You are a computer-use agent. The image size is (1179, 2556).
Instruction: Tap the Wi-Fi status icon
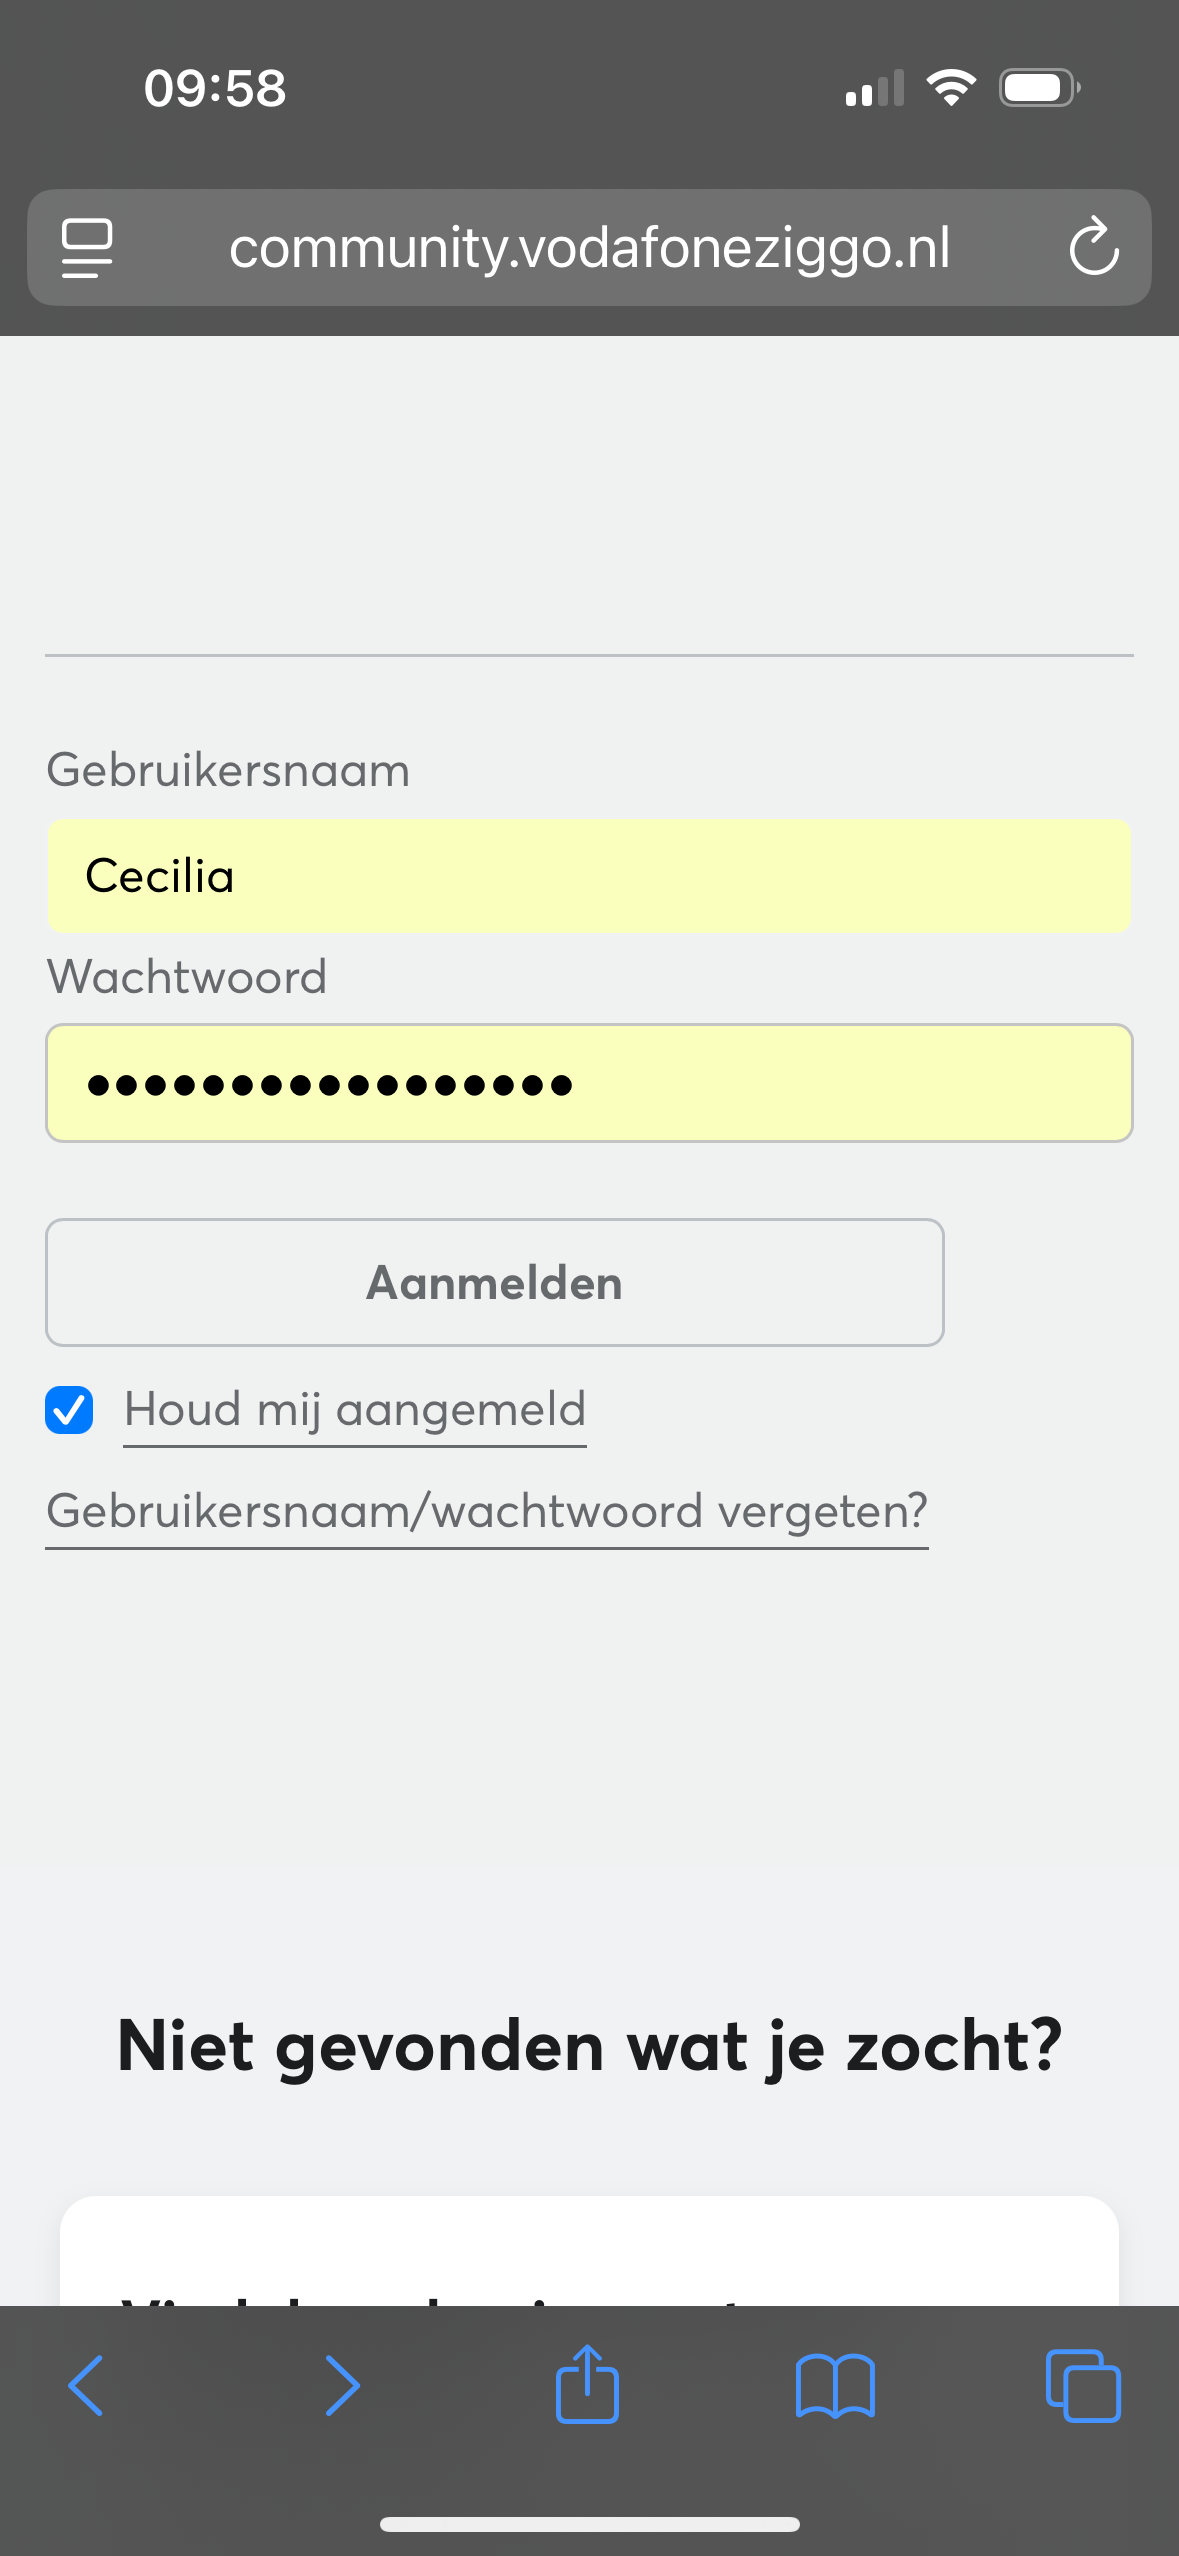951,88
